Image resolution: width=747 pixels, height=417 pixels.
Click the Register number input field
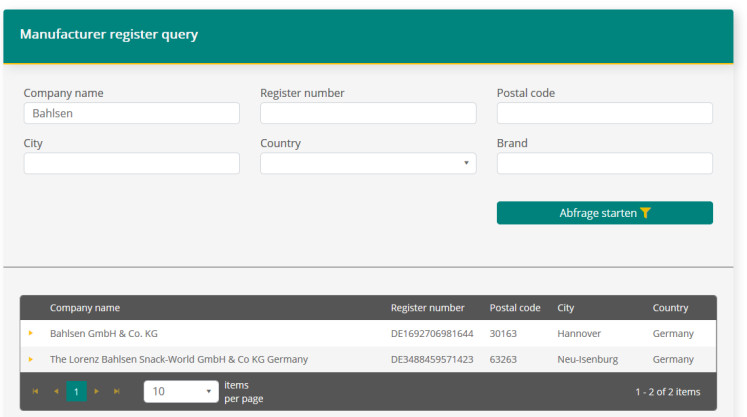point(368,113)
